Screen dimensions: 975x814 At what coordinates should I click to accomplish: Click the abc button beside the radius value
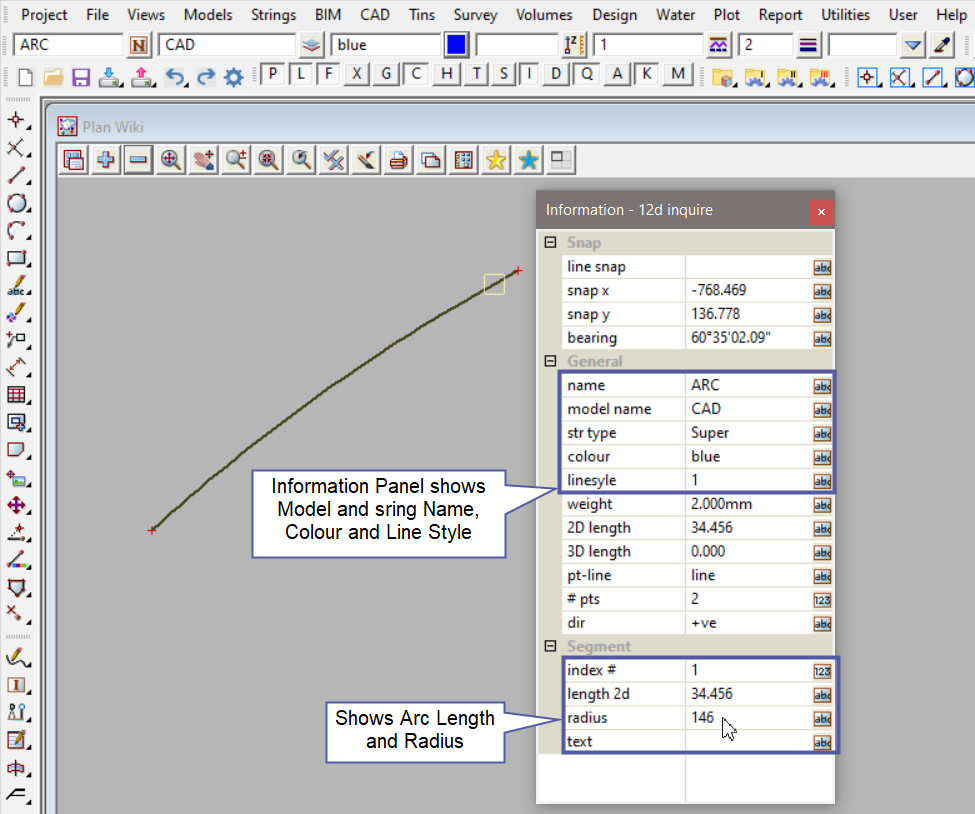point(822,718)
